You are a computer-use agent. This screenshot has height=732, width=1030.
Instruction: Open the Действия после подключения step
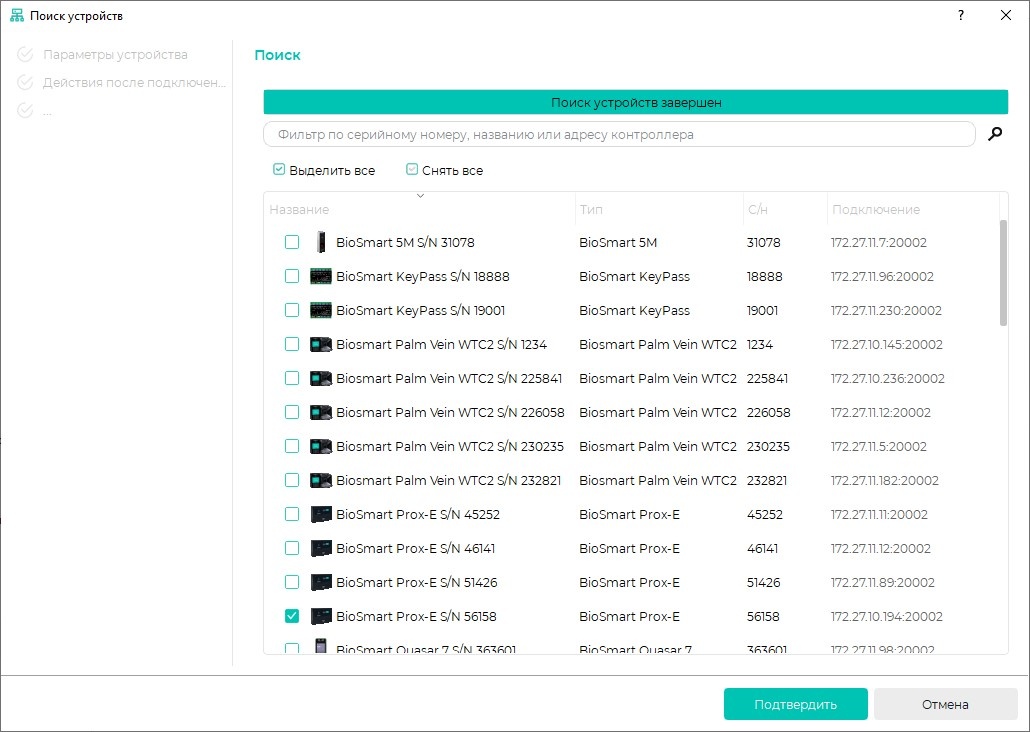pyautogui.click(x=134, y=83)
